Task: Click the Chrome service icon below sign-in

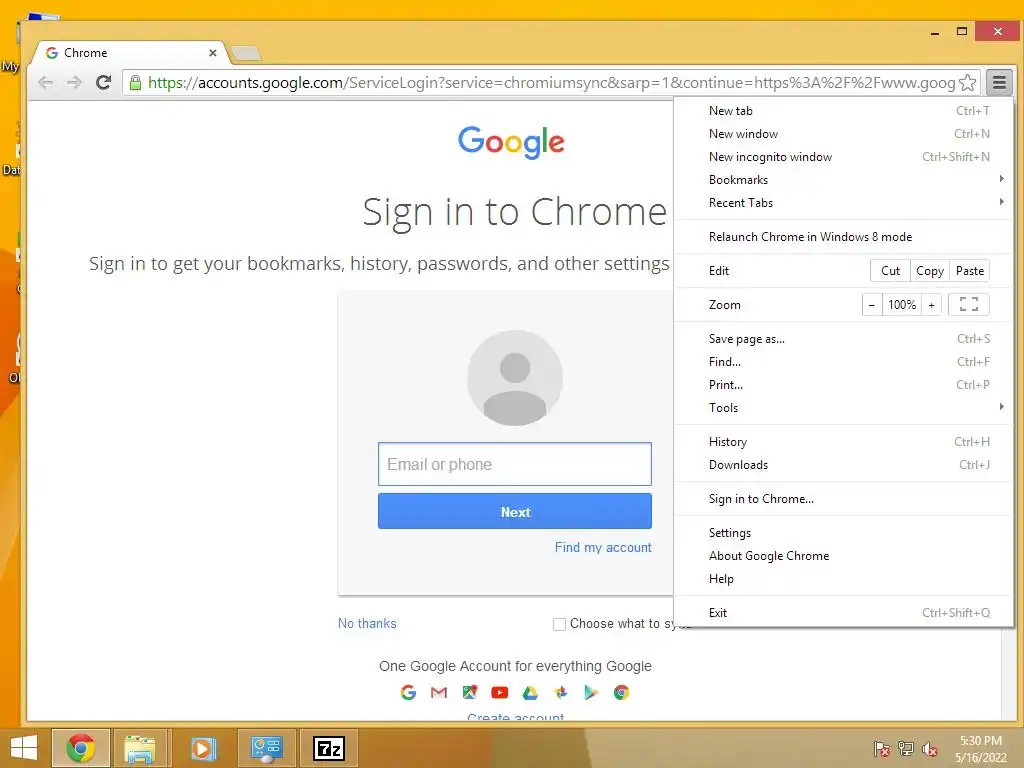Action: (621, 692)
